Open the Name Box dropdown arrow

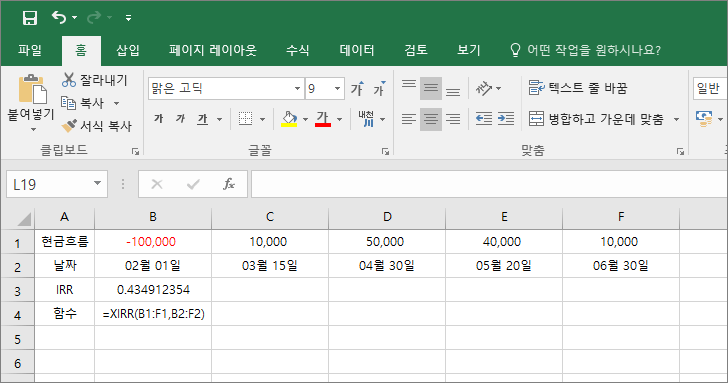tap(98, 184)
